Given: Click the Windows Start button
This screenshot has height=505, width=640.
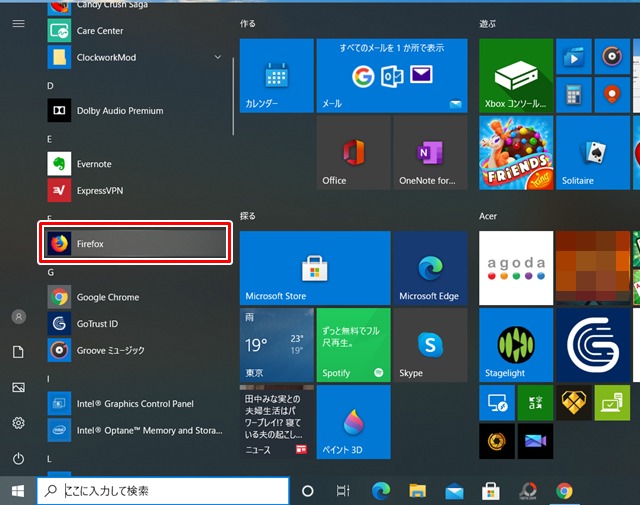Looking at the screenshot, I should tap(18, 491).
